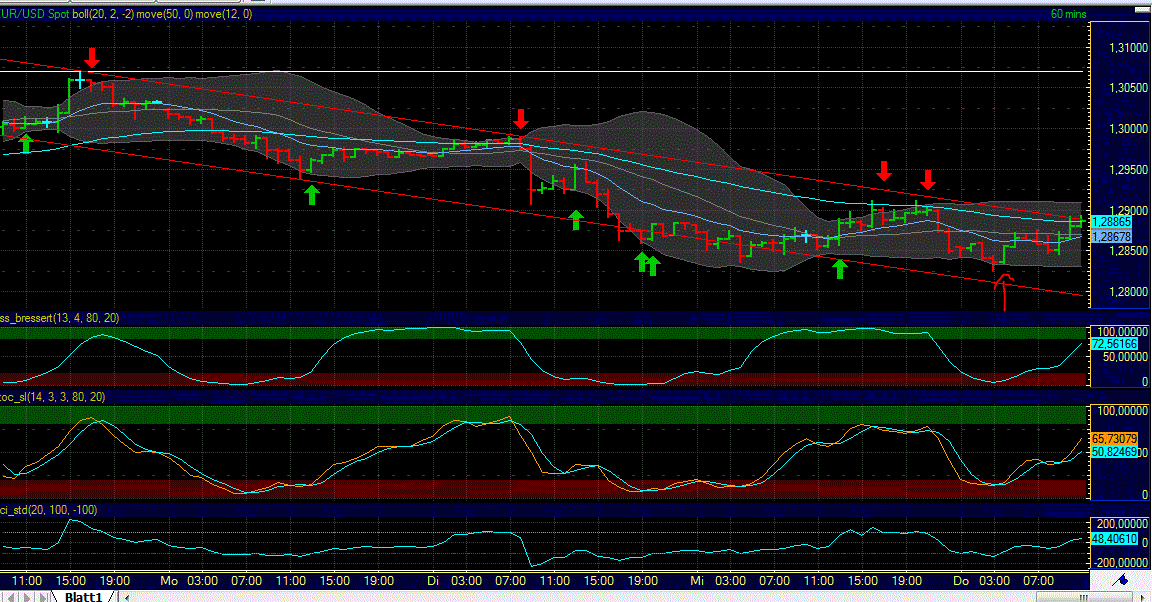Click the 'Mo' day label on time axis
Viewport: 1152px width, 602px height.
(x=169, y=581)
